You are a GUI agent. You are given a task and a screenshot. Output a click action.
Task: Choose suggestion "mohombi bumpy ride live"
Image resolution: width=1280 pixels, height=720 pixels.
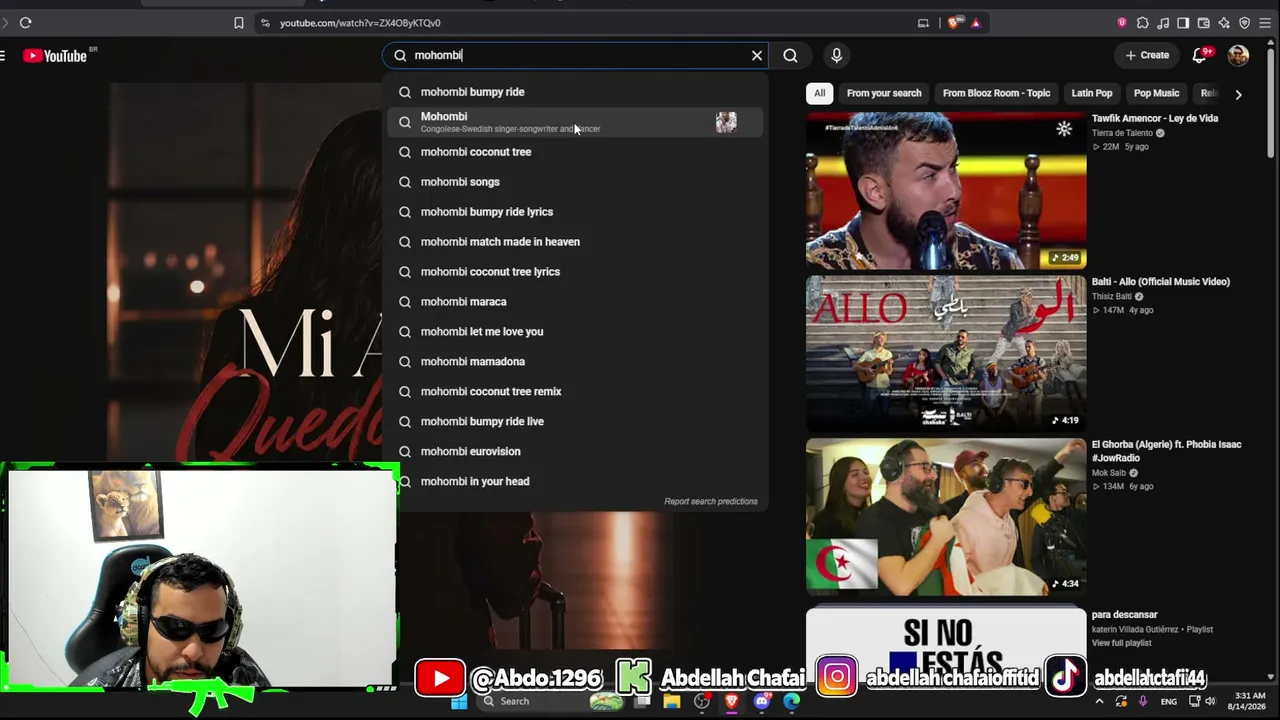tap(575, 422)
